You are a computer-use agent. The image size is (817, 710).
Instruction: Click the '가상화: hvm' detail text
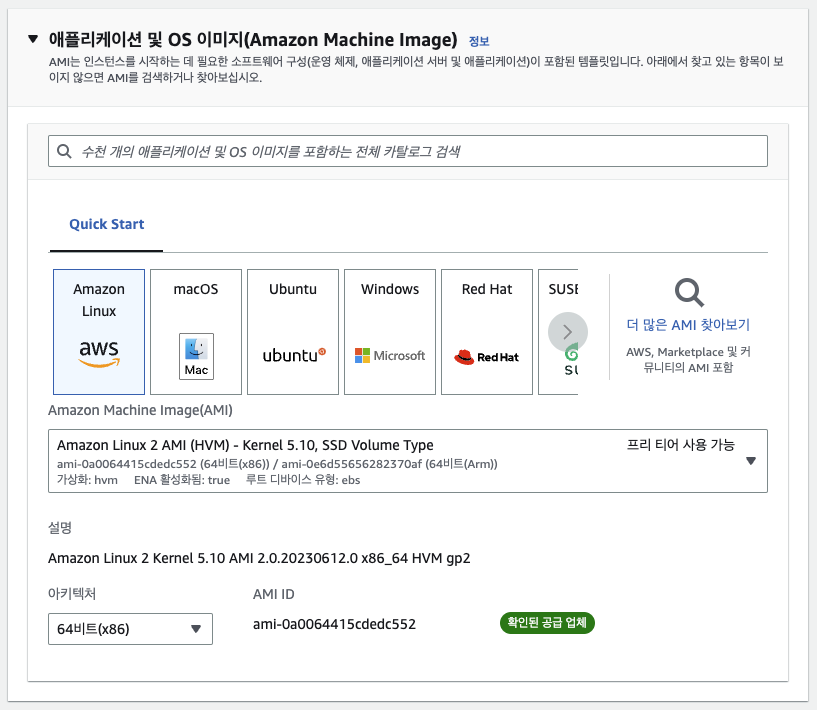(x=87, y=480)
